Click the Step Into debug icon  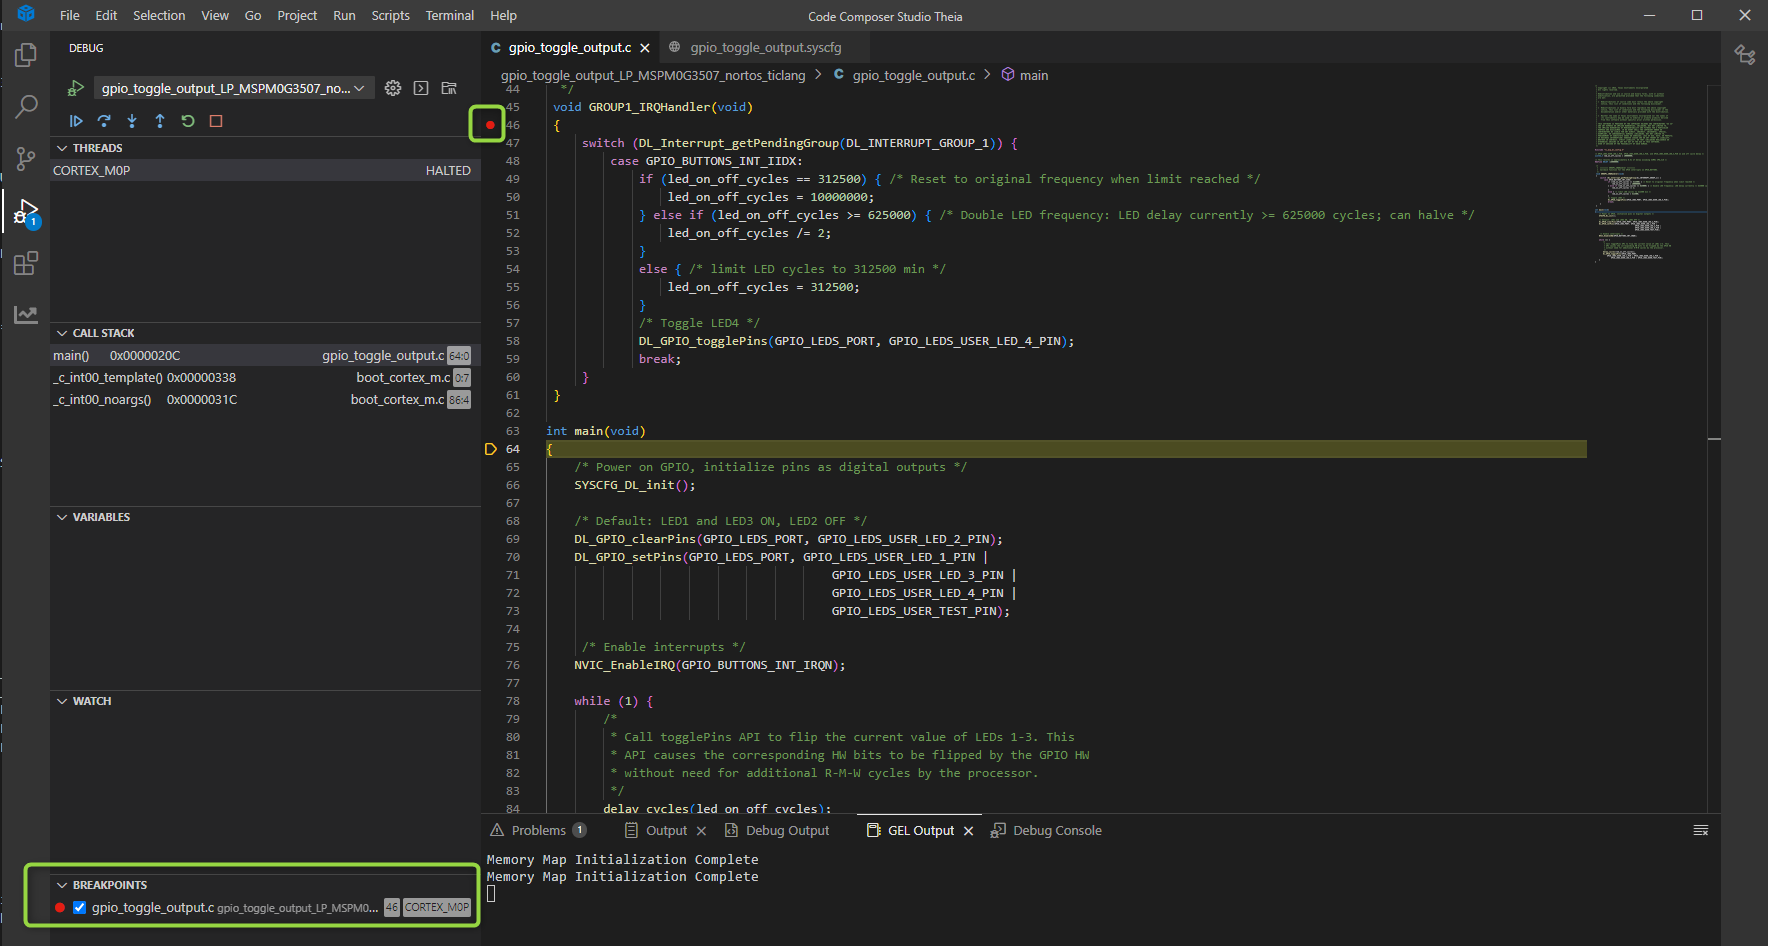tap(131, 120)
